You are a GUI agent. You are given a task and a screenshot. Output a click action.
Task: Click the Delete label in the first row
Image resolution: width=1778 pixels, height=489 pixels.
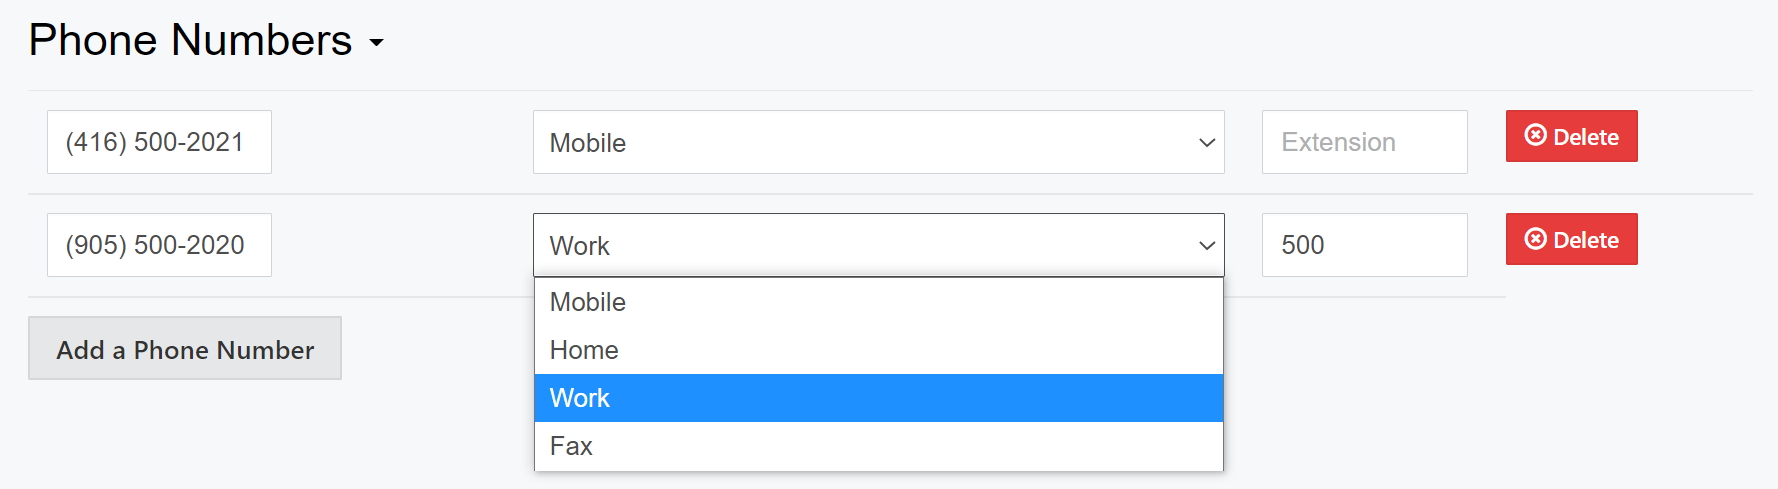(1586, 137)
